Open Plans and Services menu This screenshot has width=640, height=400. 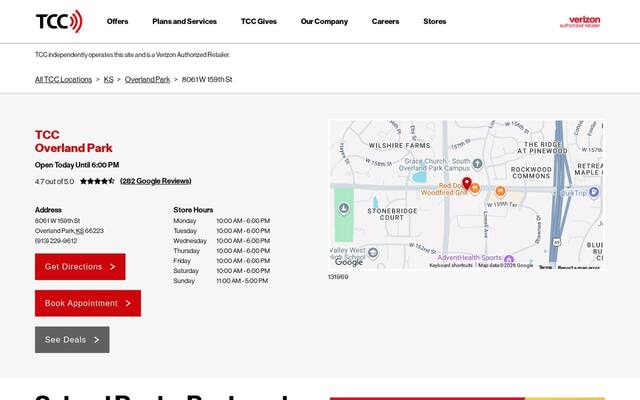pyautogui.click(x=184, y=21)
